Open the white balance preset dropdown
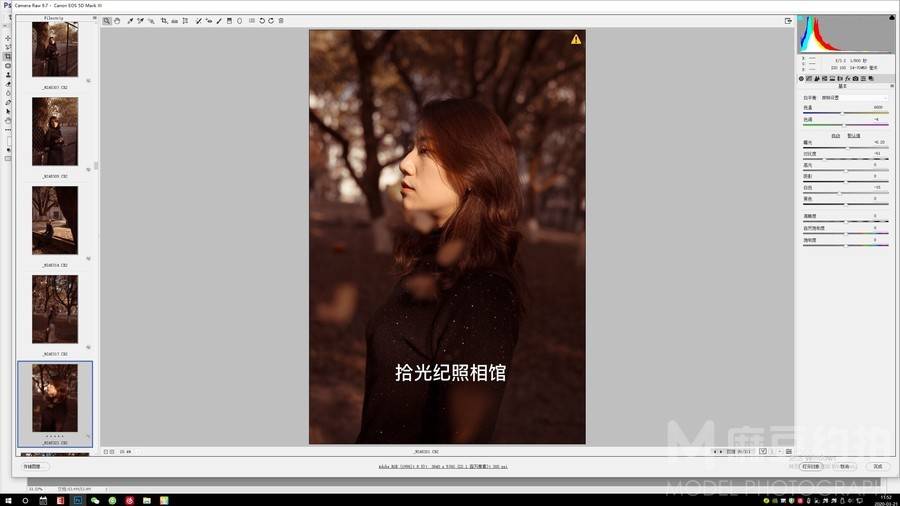Image resolution: width=900 pixels, height=506 pixels. [x=854, y=98]
